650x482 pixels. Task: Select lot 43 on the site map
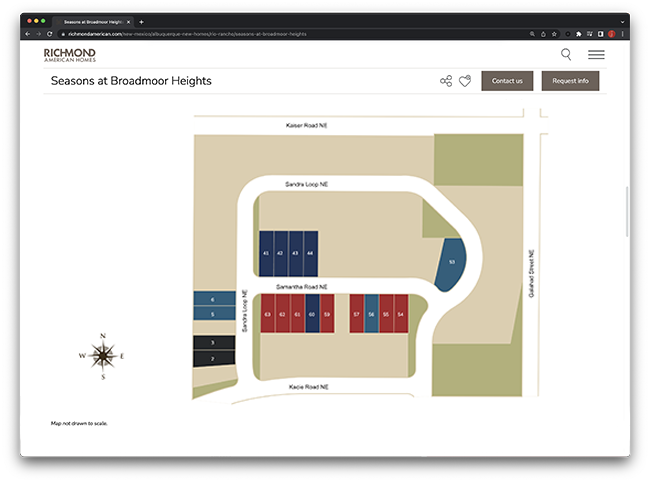pyautogui.click(x=296, y=253)
